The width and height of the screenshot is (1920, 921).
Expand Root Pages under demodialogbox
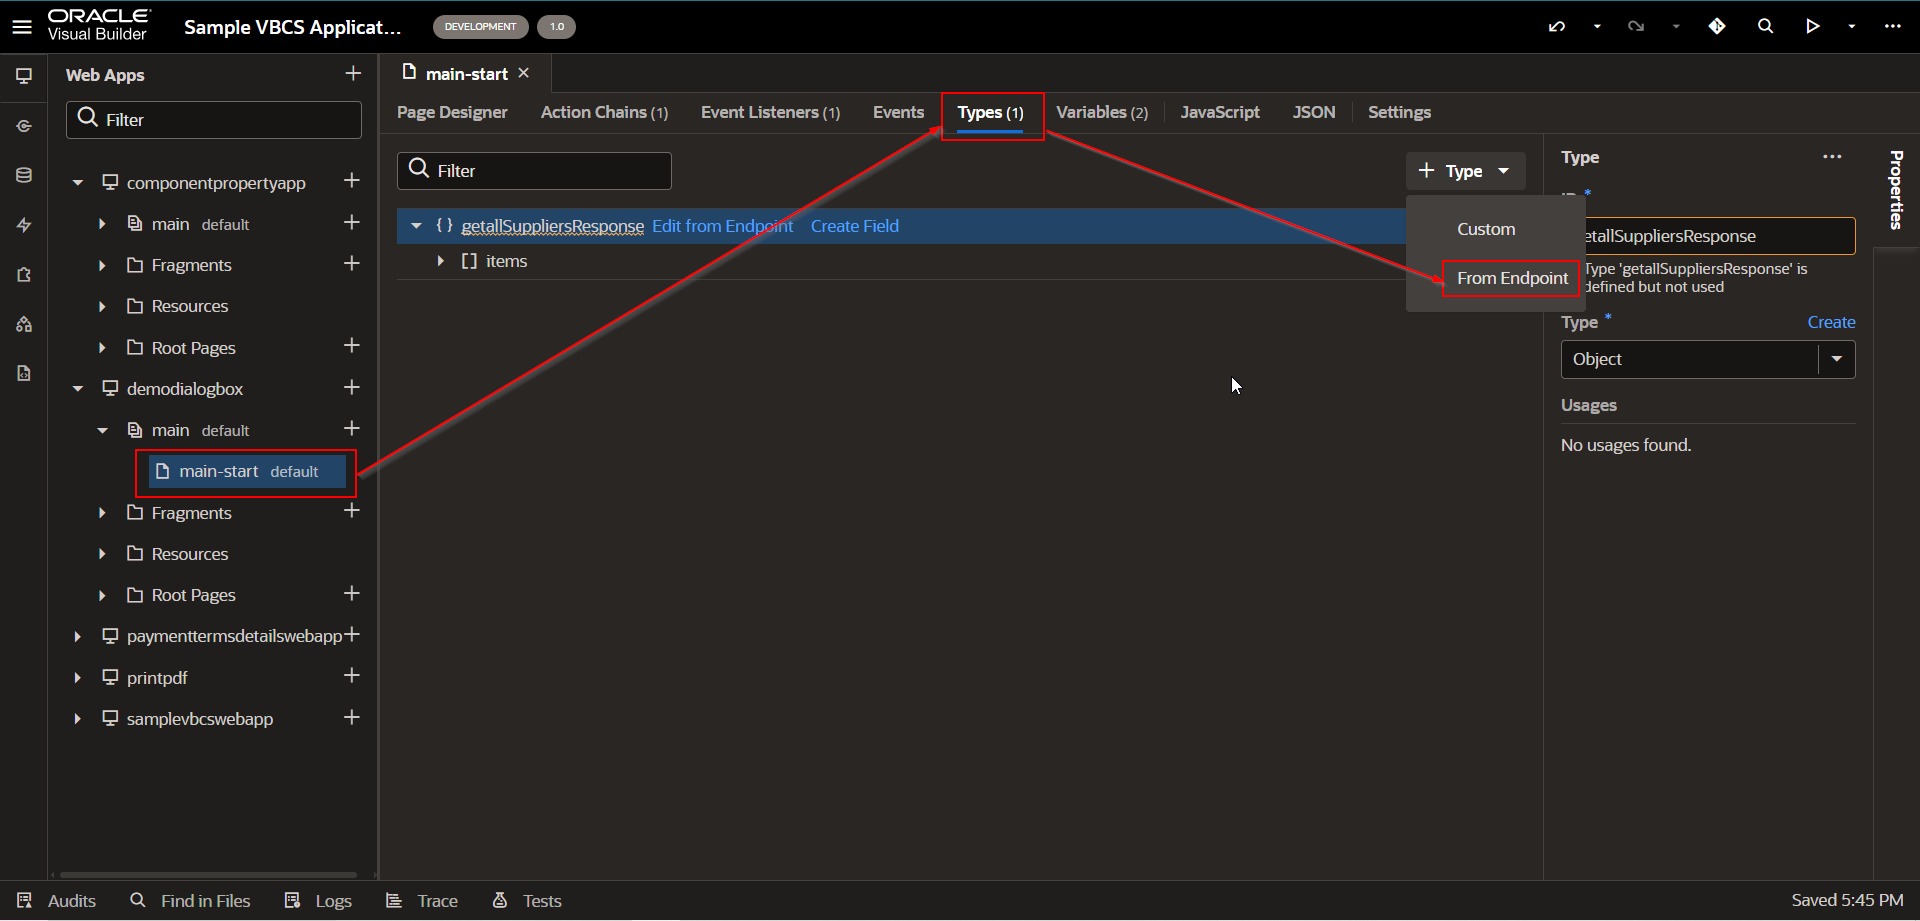102,596
